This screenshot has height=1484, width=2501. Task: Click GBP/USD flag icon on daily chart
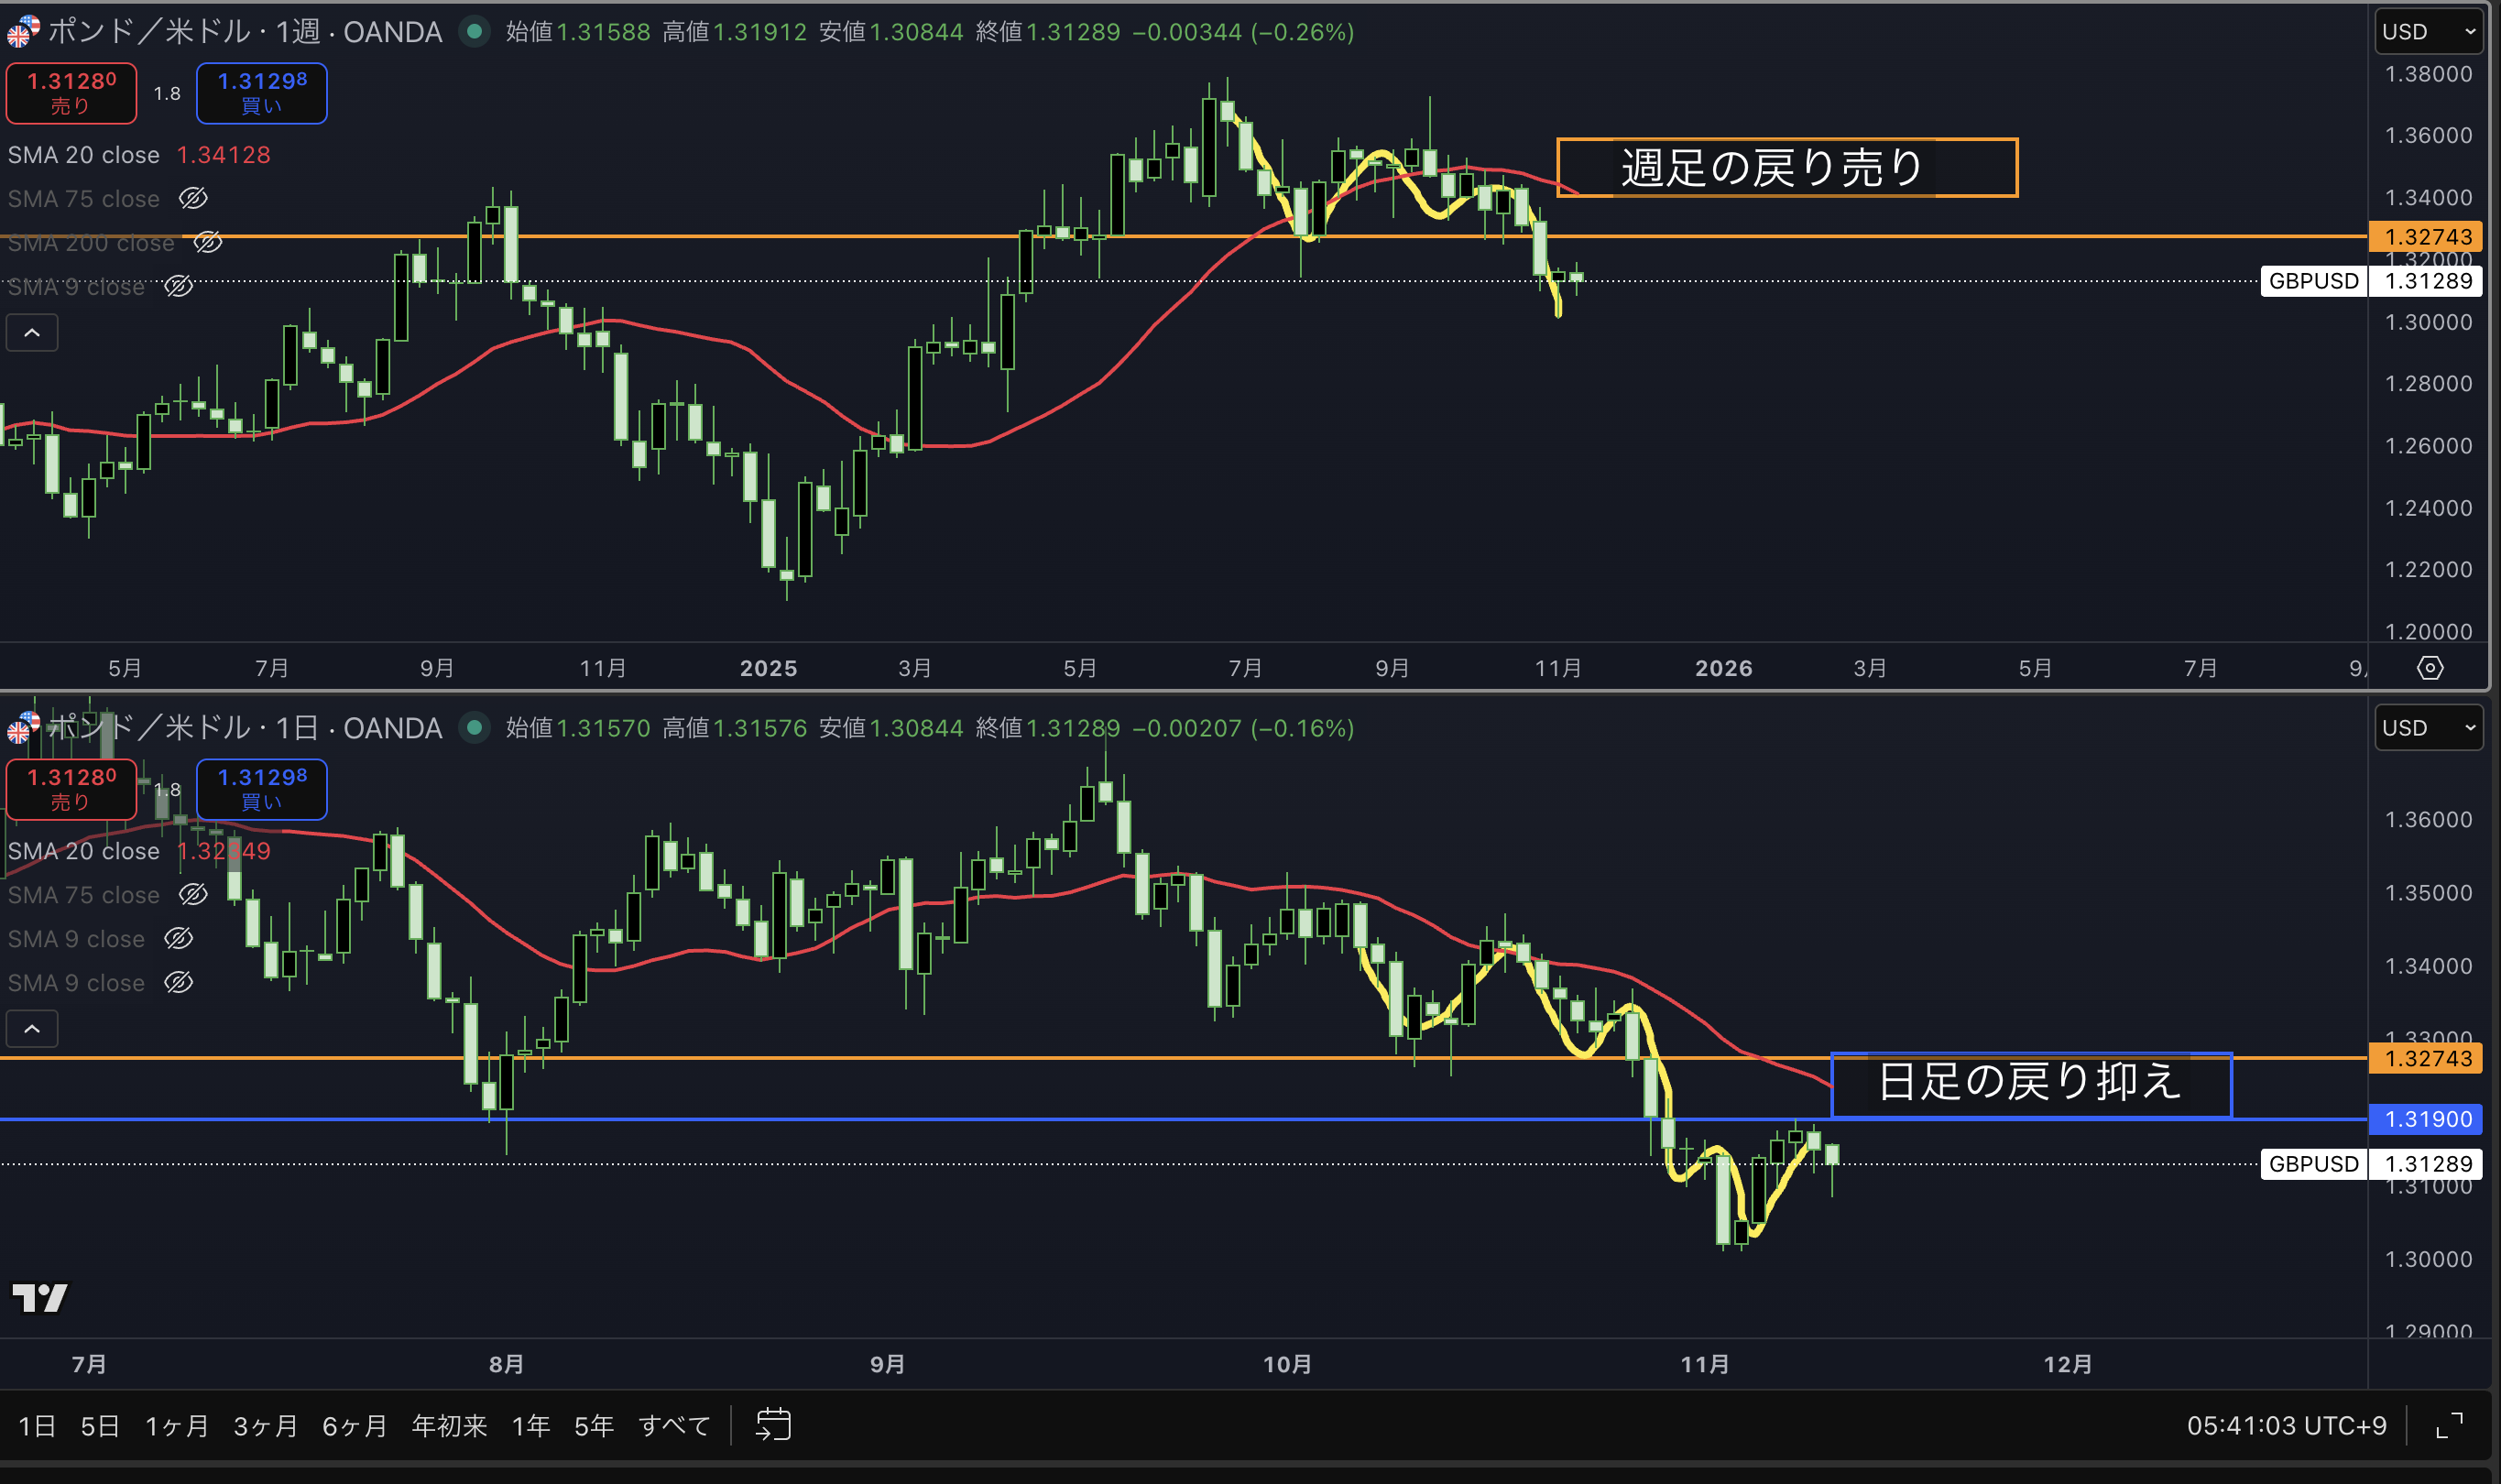click(22, 728)
